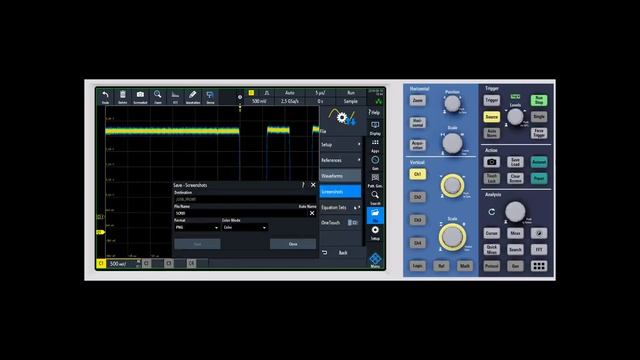Viewport: 640px width, 360px height.
Task: Expand the References submenu
Action: click(x=340, y=160)
